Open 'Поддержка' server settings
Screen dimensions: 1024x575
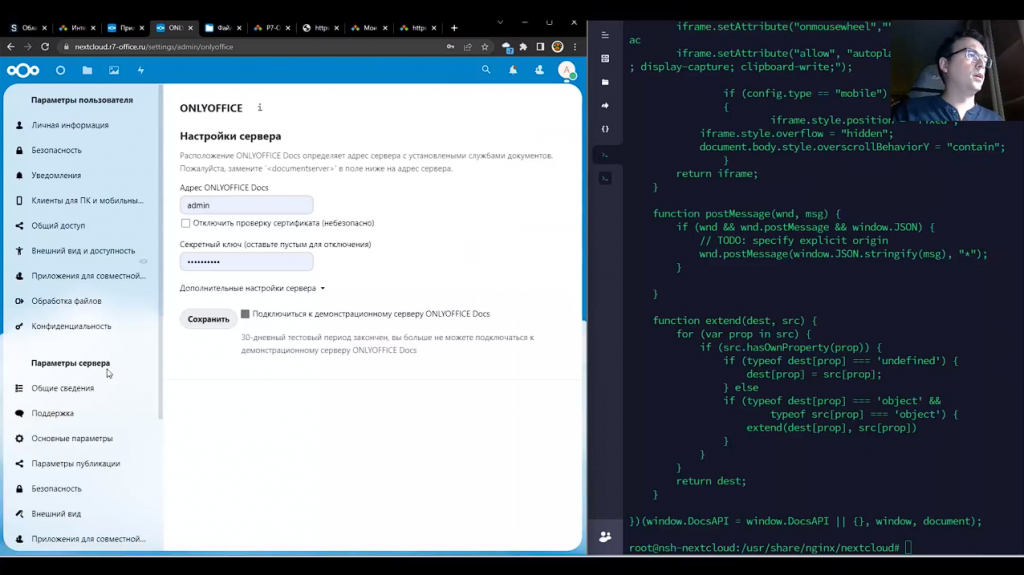tap(52, 413)
